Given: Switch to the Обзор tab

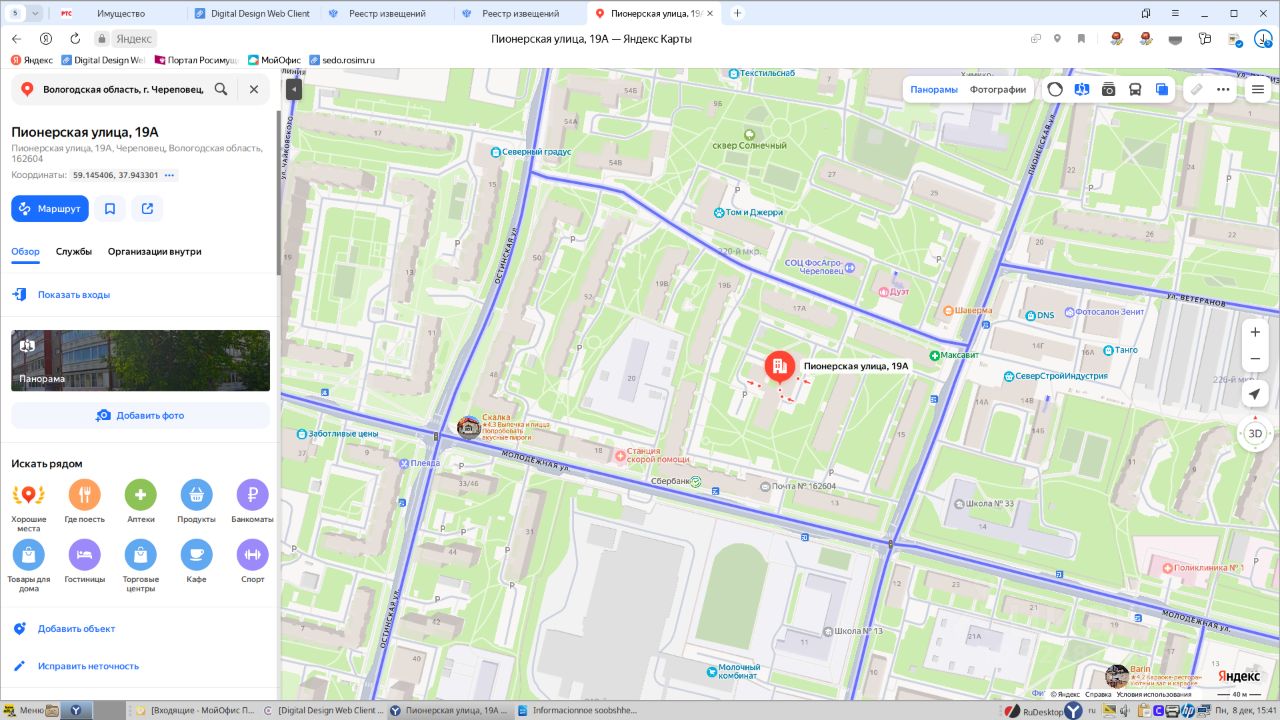Looking at the screenshot, I should 25,252.
